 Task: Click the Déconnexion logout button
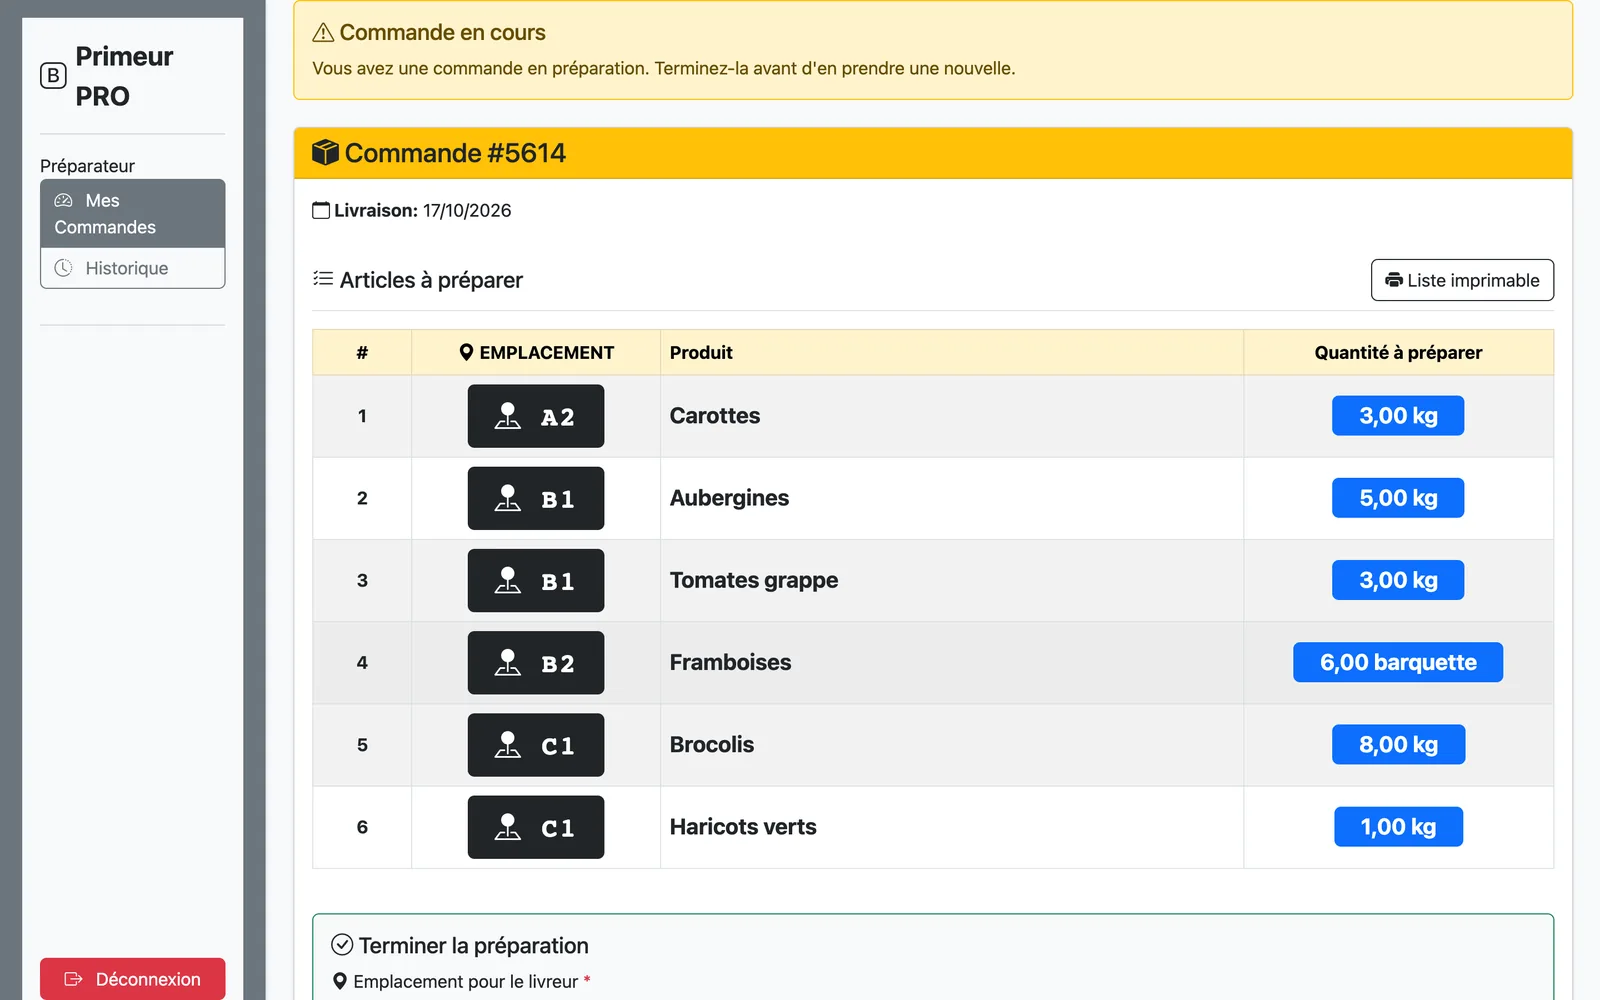[132, 979]
